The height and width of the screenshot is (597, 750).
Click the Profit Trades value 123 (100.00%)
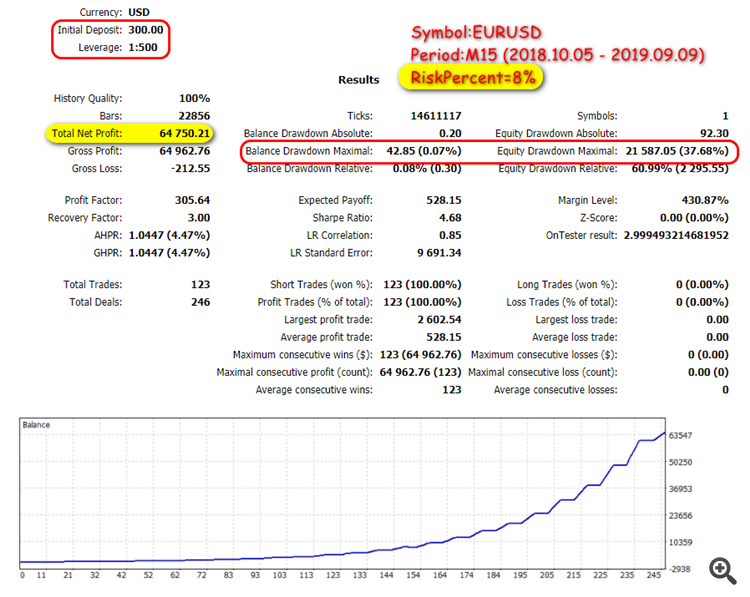(422, 302)
